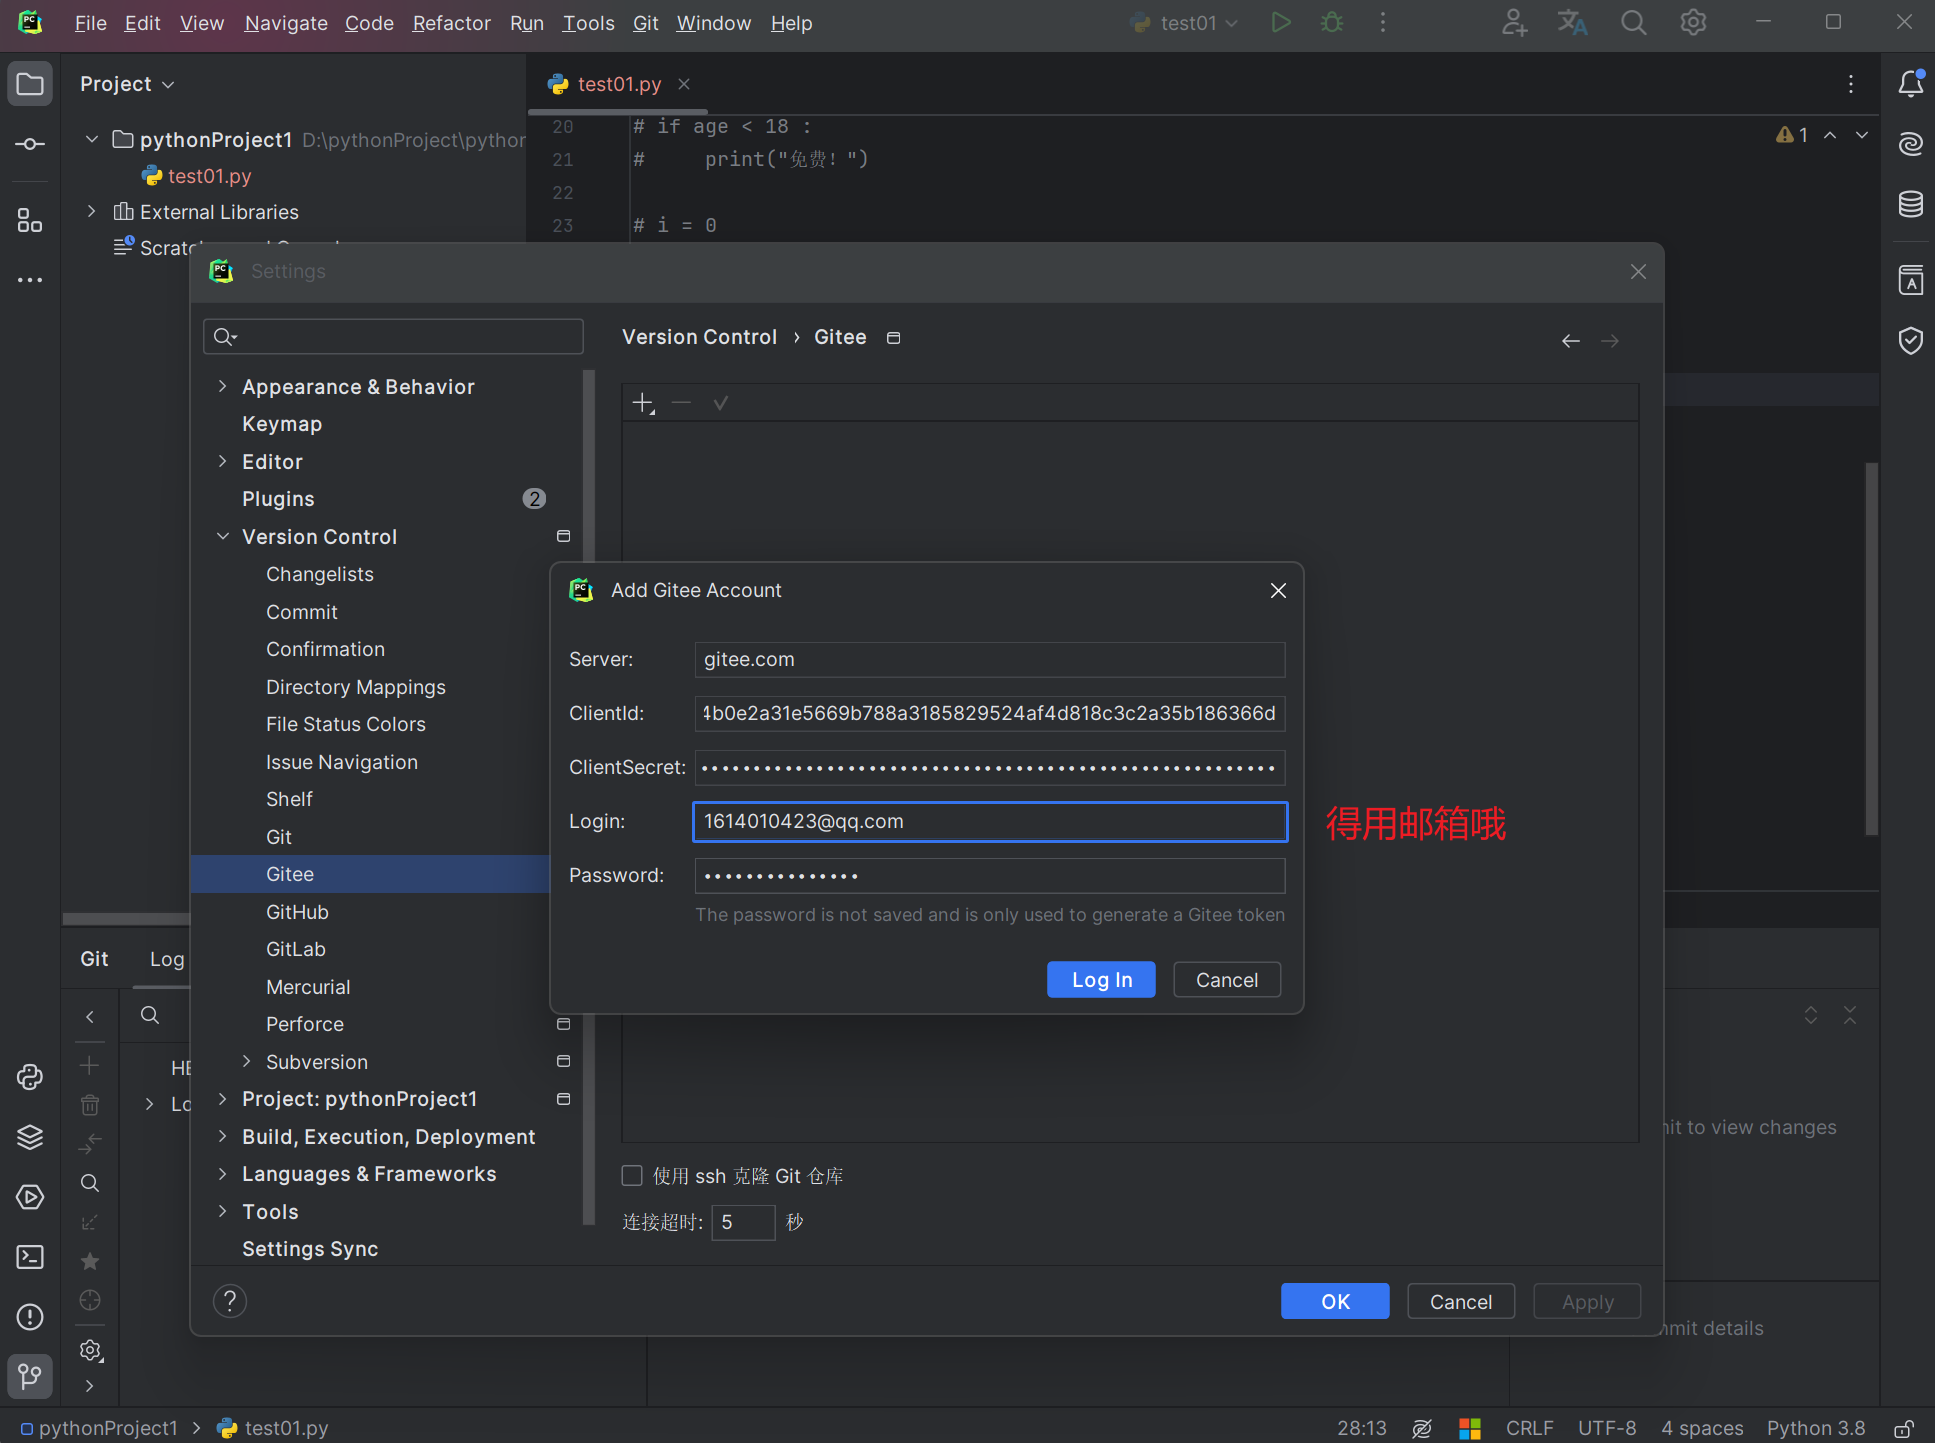
Task: Enable 使用 ssh 克隆 Git 仓库 checkbox
Action: click(632, 1176)
